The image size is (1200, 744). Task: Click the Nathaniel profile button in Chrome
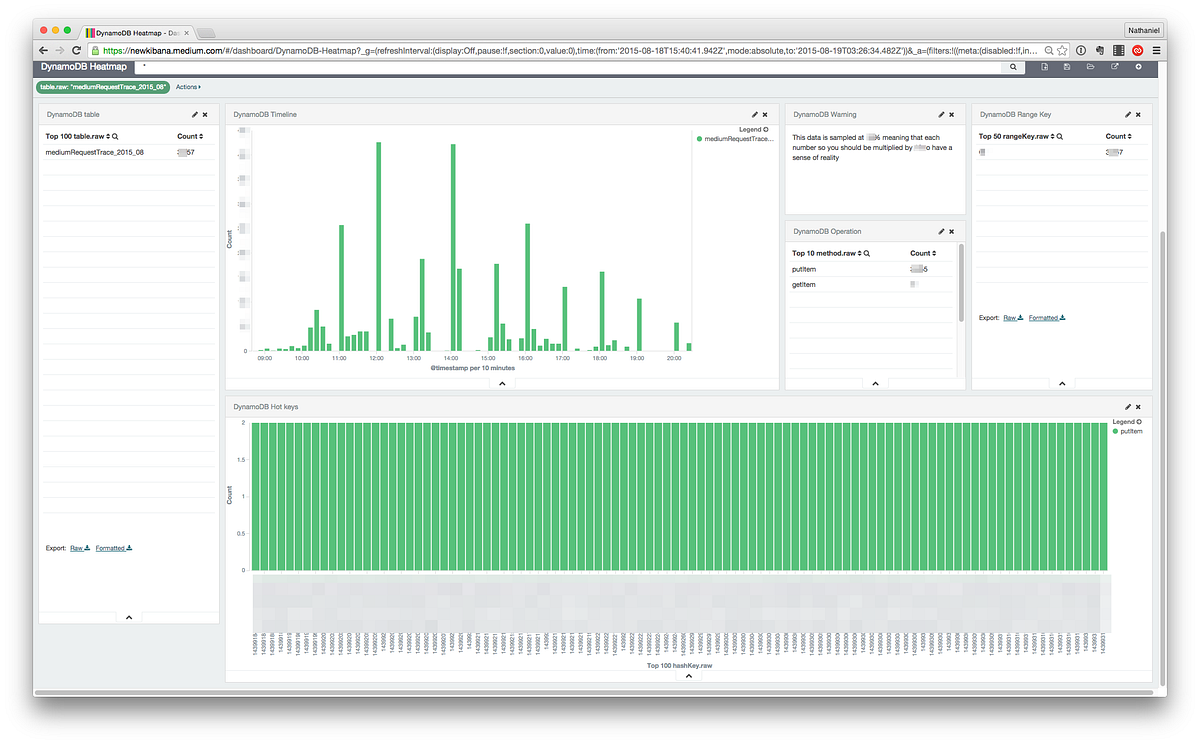point(1143,30)
